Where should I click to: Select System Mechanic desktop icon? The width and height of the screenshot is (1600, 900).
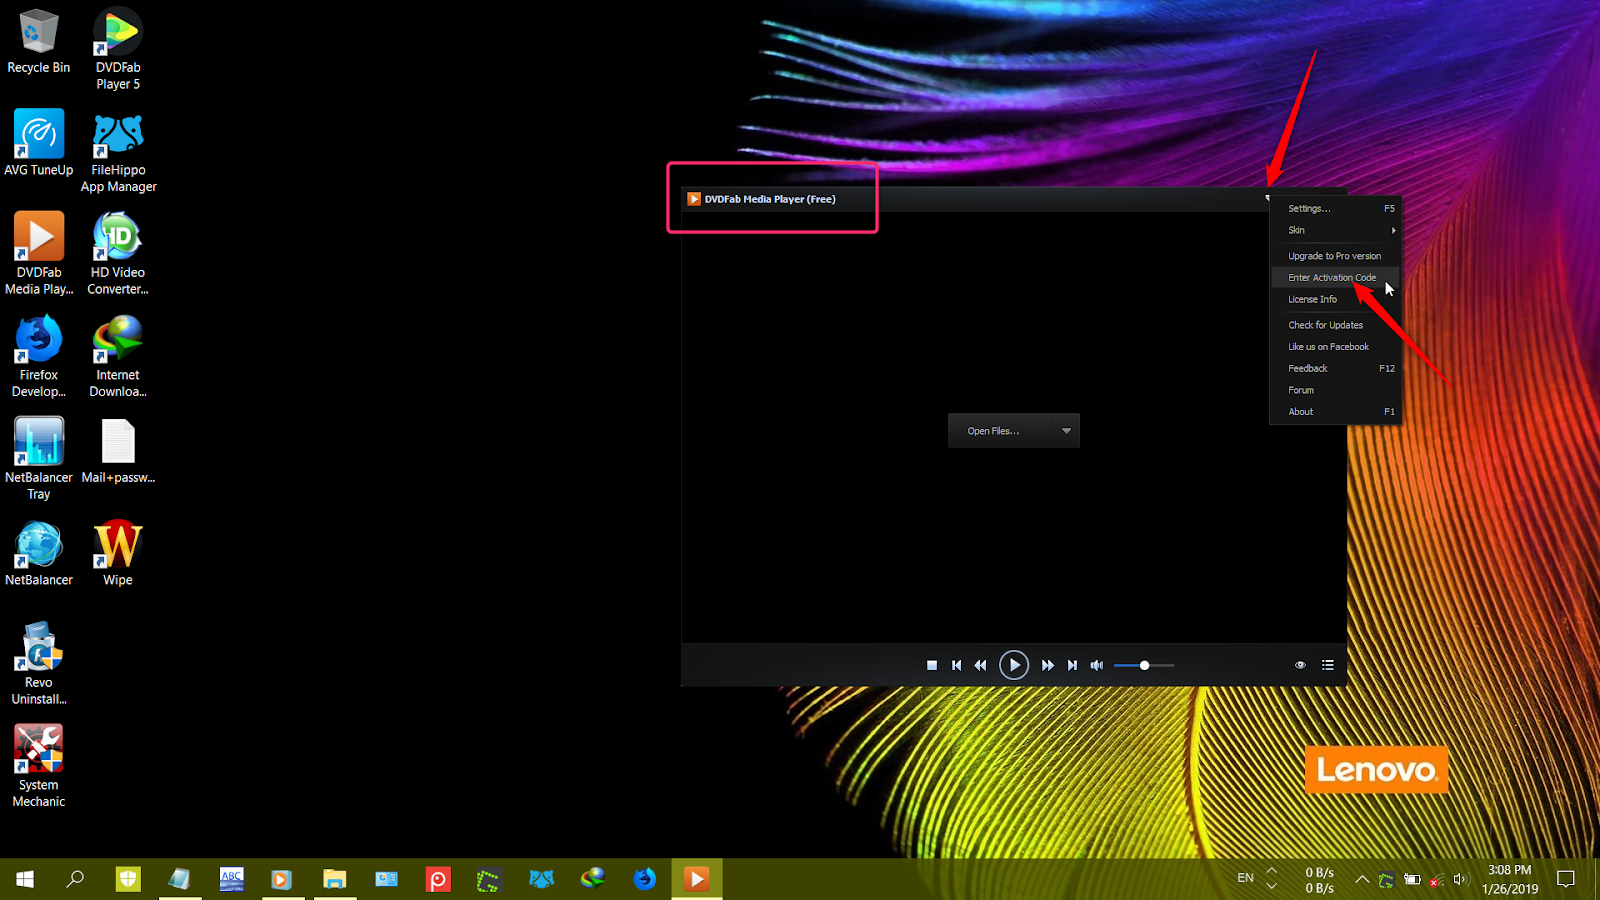pyautogui.click(x=39, y=766)
